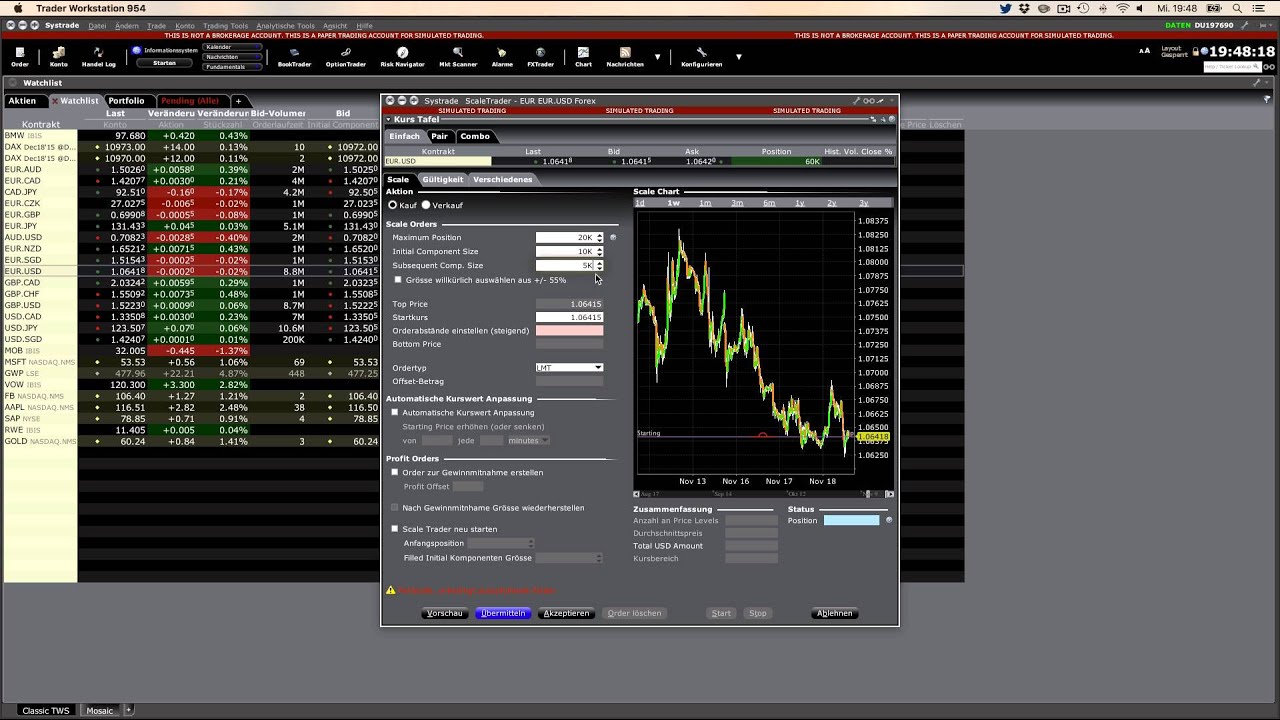Launch FXTrader from the toolbar

[540, 56]
